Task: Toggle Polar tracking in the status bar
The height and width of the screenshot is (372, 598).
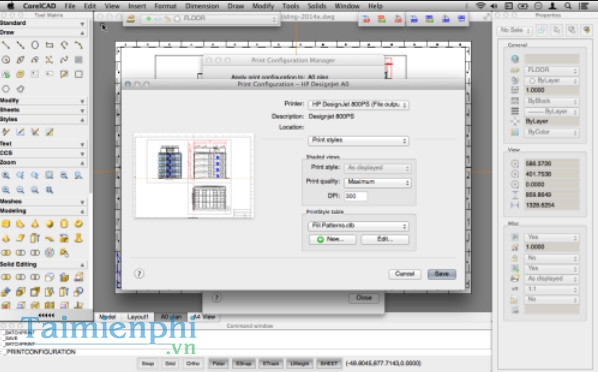Action: [218, 363]
